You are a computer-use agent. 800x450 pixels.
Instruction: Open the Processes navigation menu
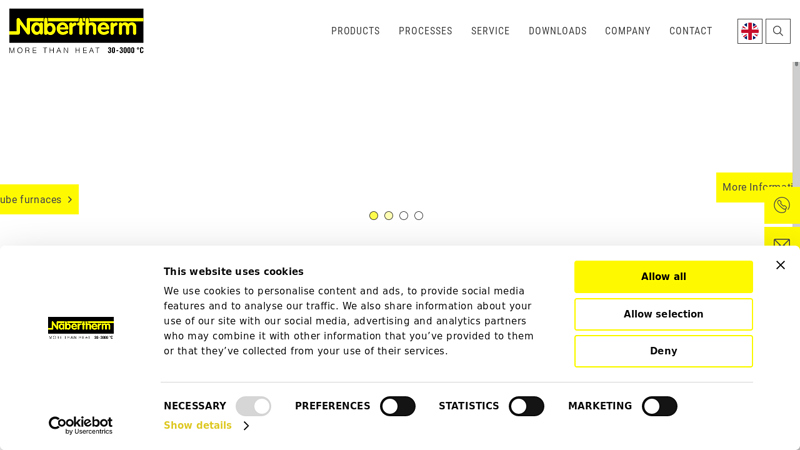point(425,31)
